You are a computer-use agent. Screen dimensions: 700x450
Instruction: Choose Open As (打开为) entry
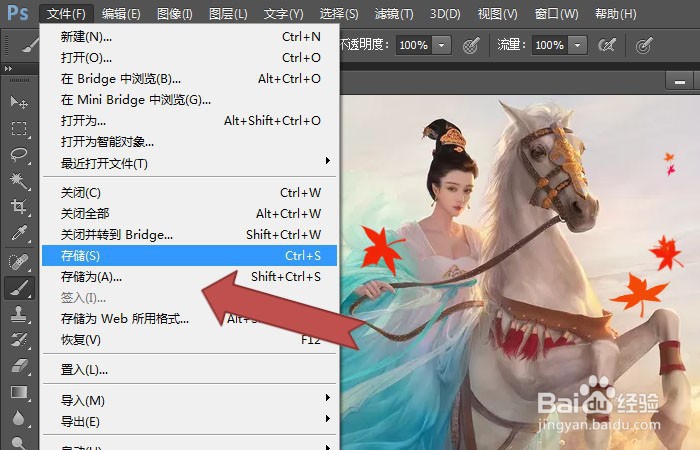[190, 121]
